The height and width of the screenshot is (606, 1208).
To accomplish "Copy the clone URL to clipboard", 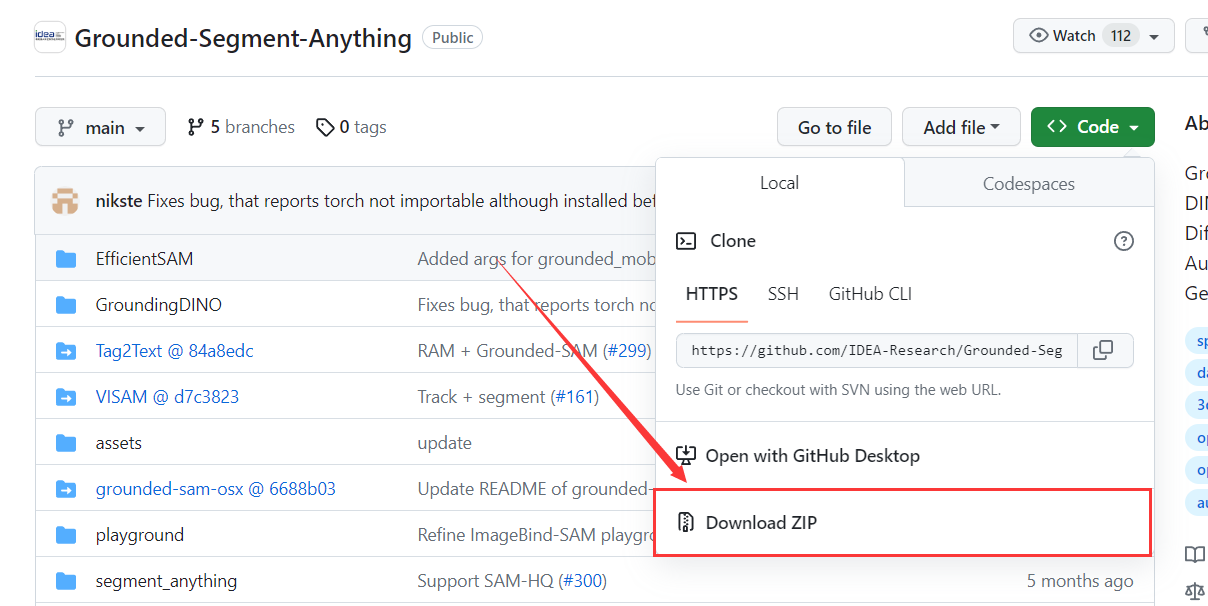I will (x=1103, y=350).
